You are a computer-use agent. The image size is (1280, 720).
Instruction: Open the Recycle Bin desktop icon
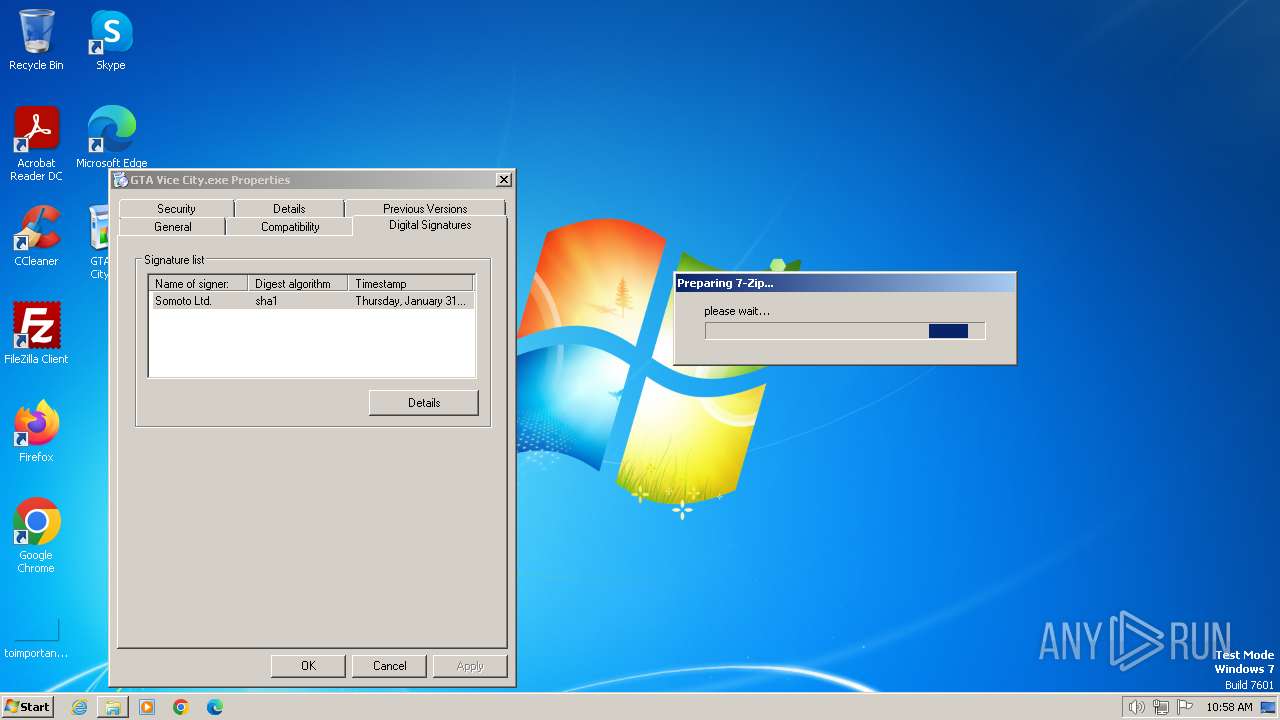[x=36, y=40]
